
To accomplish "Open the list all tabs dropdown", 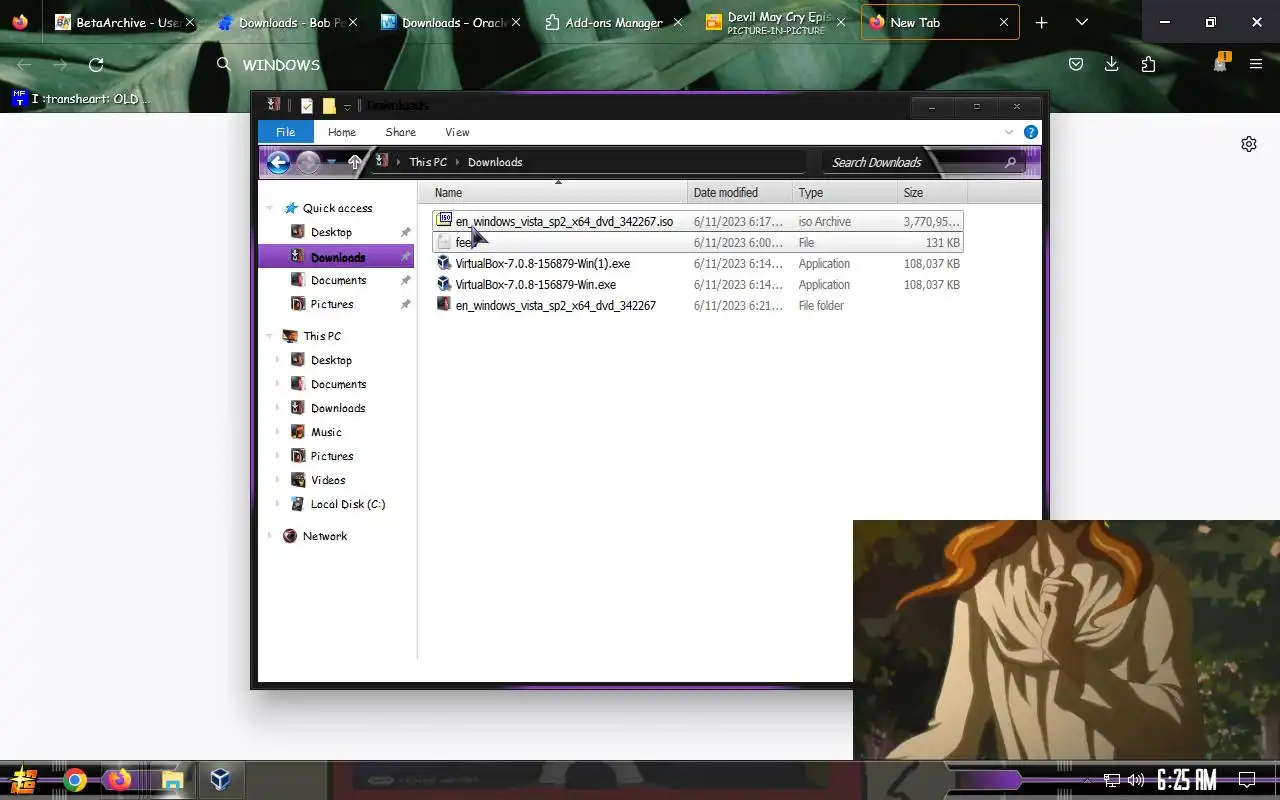I will click(1081, 22).
